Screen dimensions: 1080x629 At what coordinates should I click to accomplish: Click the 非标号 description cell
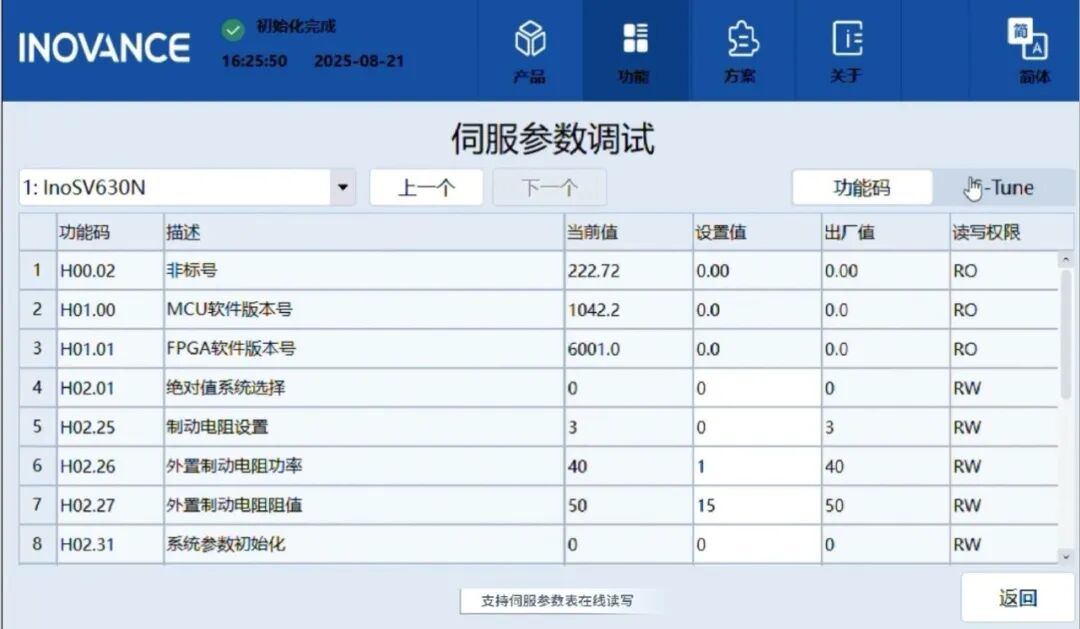(x=364, y=271)
